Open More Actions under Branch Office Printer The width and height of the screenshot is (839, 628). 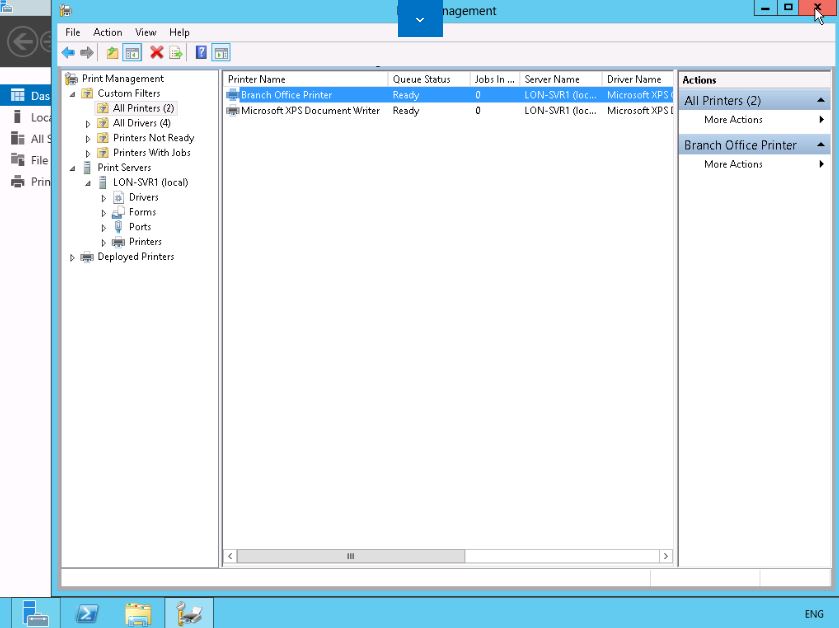[x=754, y=164]
